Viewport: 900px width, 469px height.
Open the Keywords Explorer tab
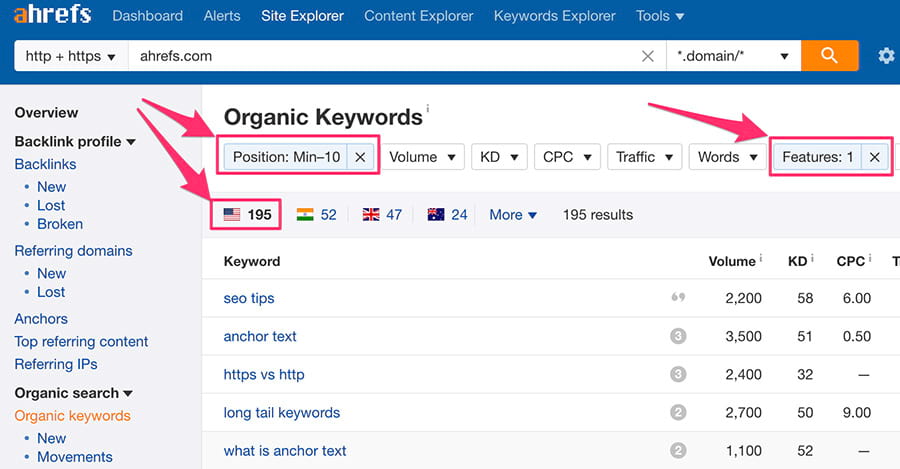click(x=554, y=16)
